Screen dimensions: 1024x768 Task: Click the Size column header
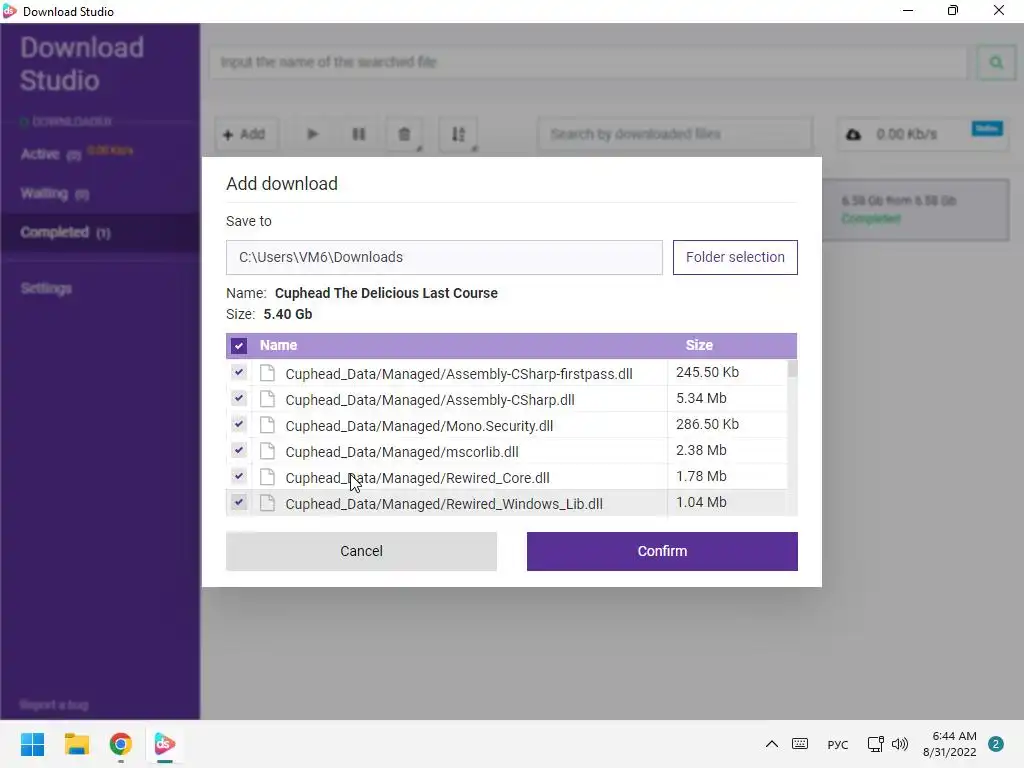(x=699, y=345)
